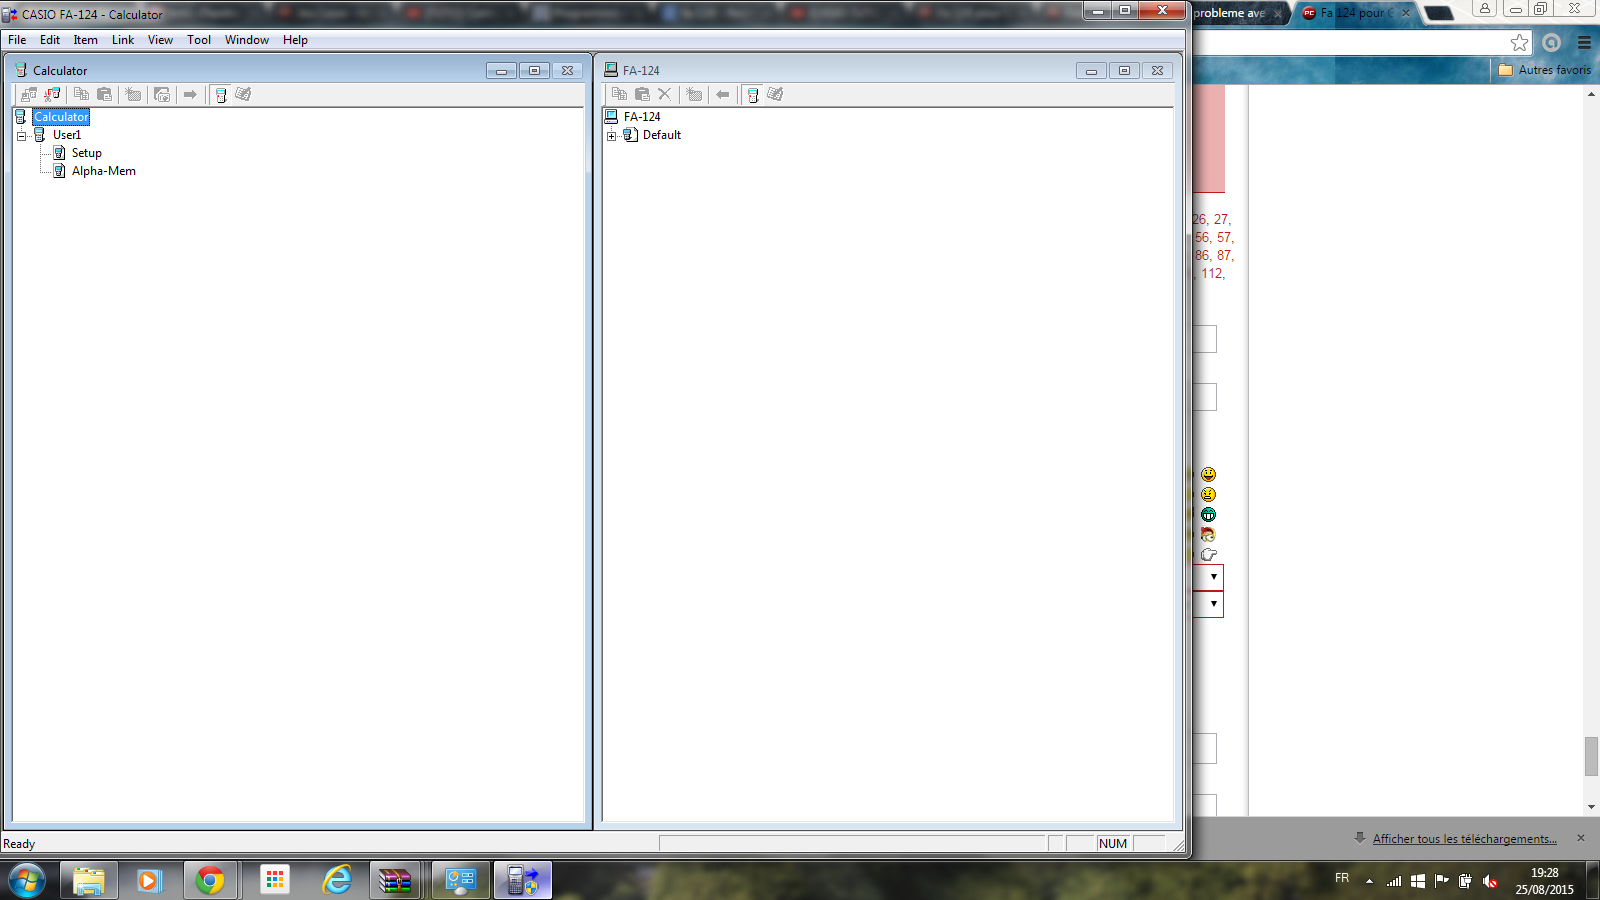Open the Item menu

coord(86,40)
